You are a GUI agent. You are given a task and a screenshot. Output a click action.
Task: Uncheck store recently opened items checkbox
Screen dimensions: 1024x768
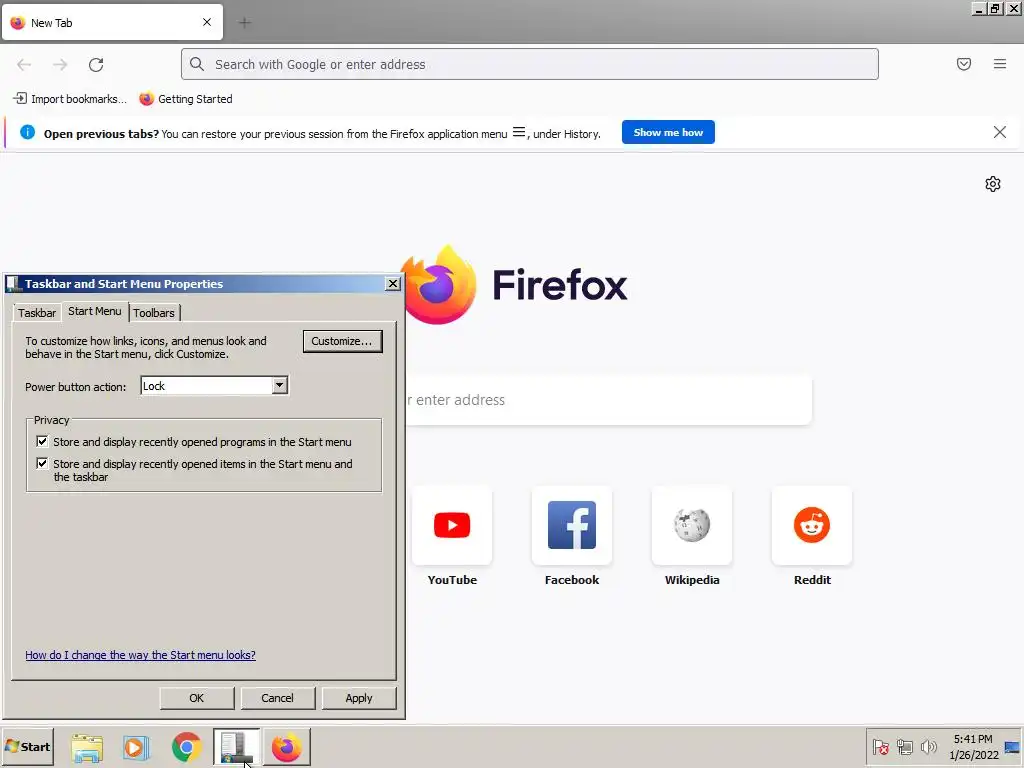(x=42, y=464)
